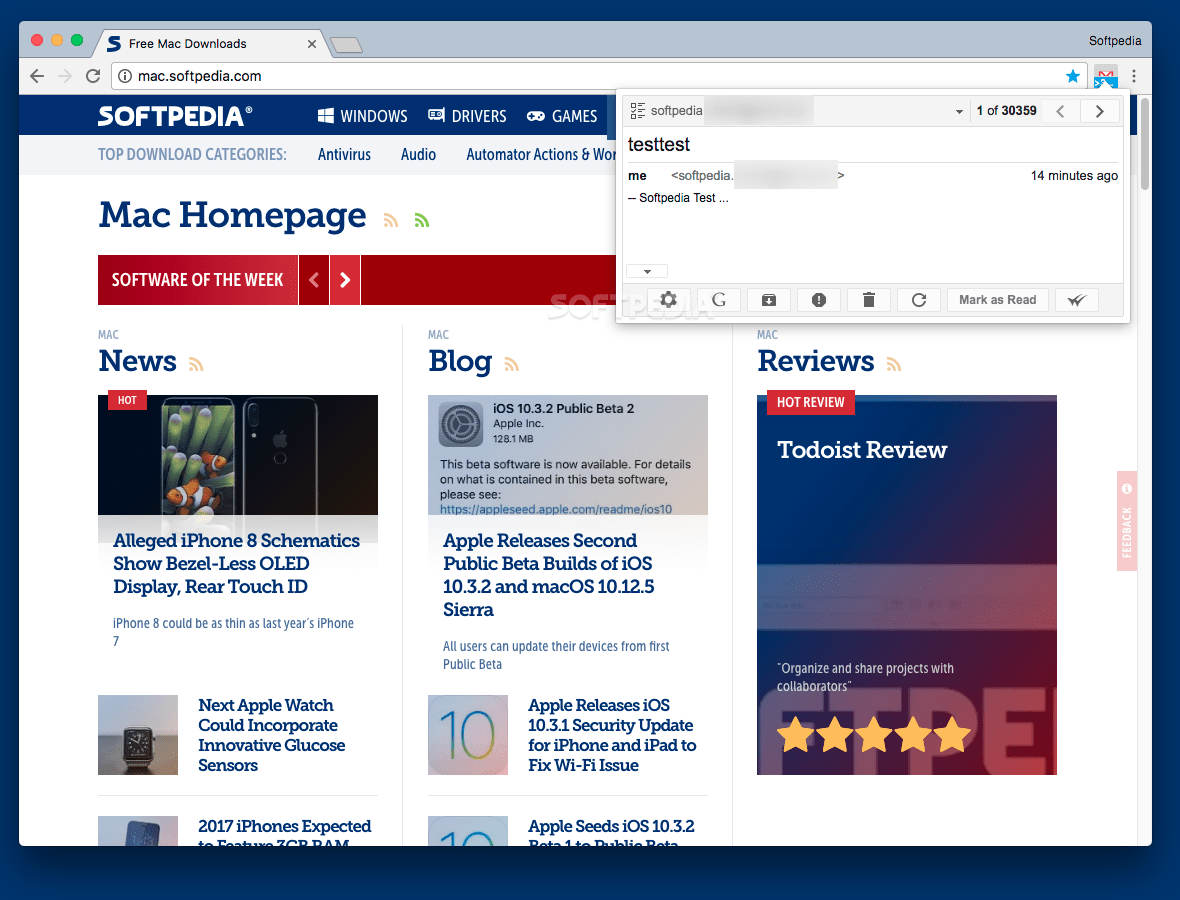
Task: Open RSS feed icon next to Blog
Action: pyautogui.click(x=512, y=364)
